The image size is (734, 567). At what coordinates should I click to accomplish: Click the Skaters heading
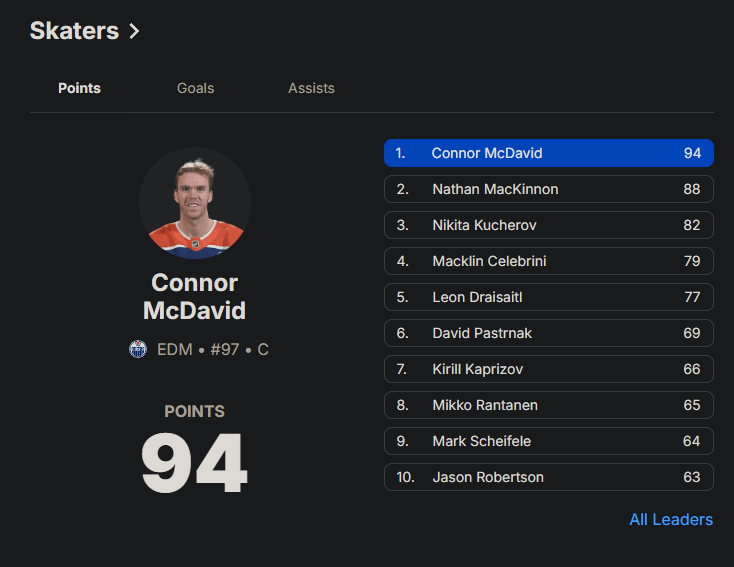point(74,31)
